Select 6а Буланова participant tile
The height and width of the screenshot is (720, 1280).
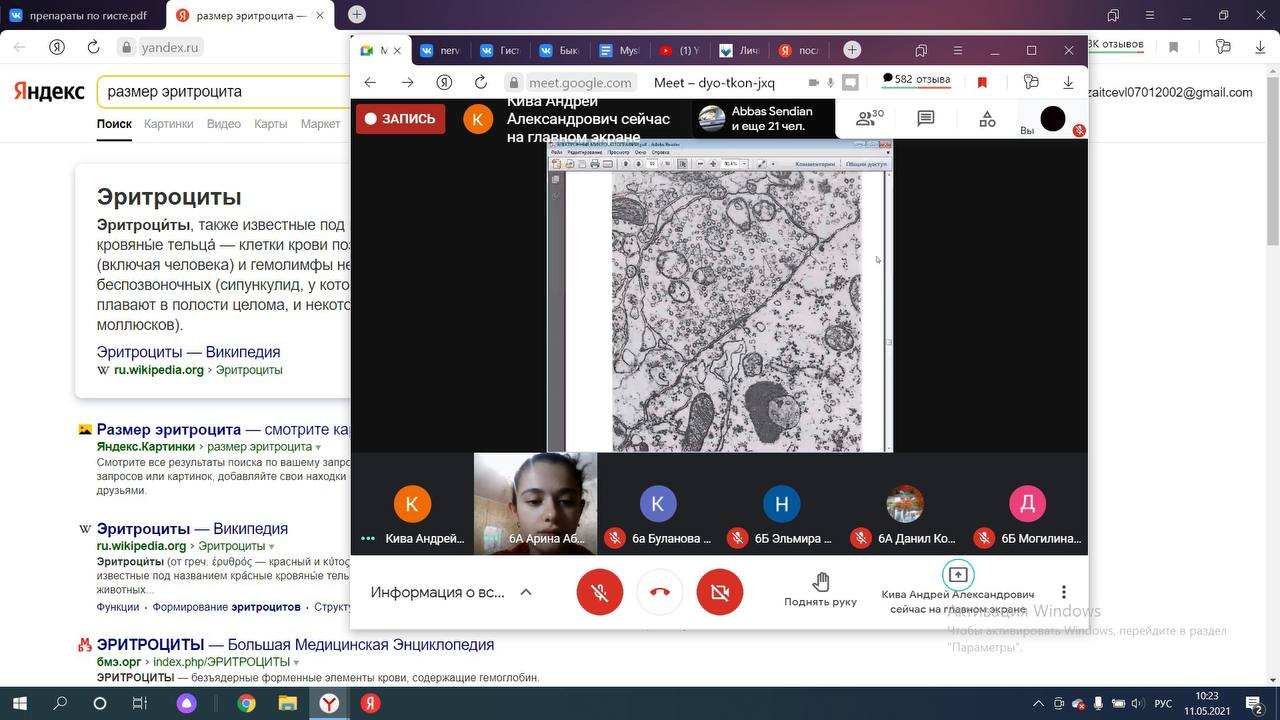tap(658, 503)
